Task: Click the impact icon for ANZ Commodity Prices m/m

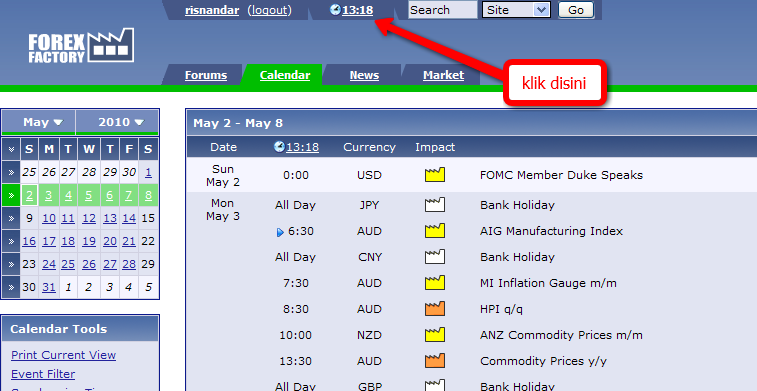Action: click(x=435, y=335)
